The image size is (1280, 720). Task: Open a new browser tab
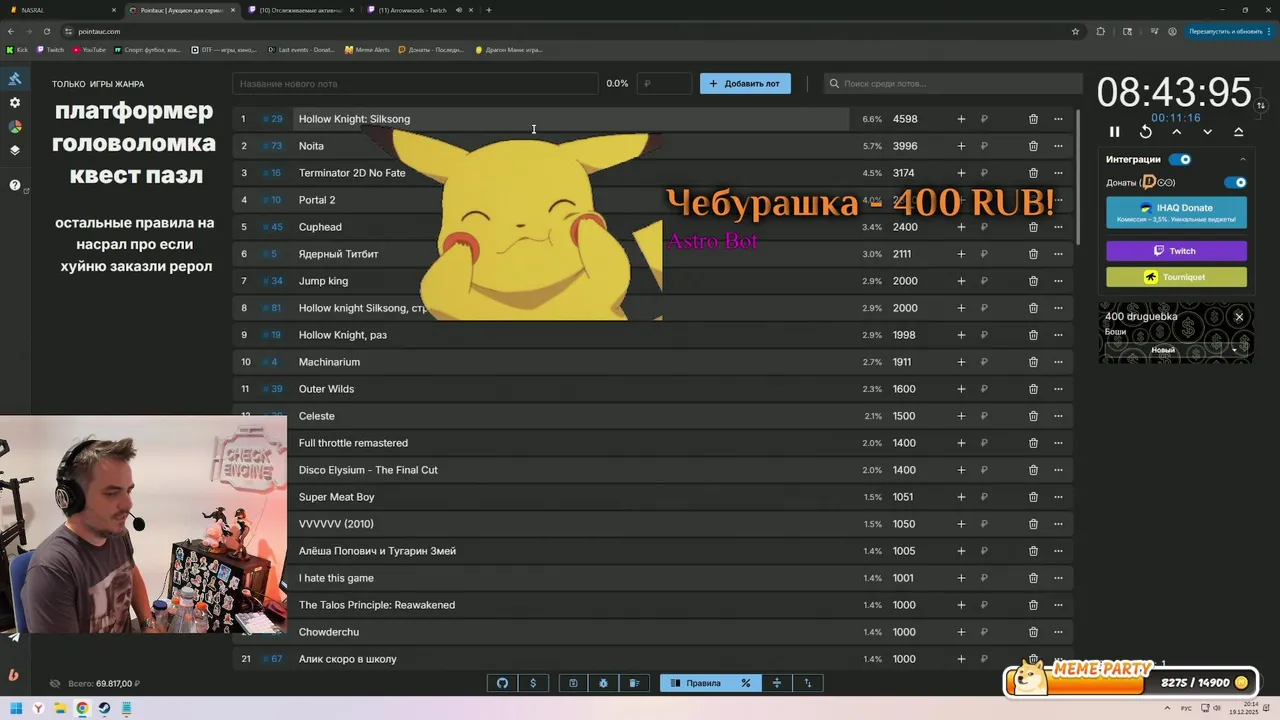pos(489,10)
